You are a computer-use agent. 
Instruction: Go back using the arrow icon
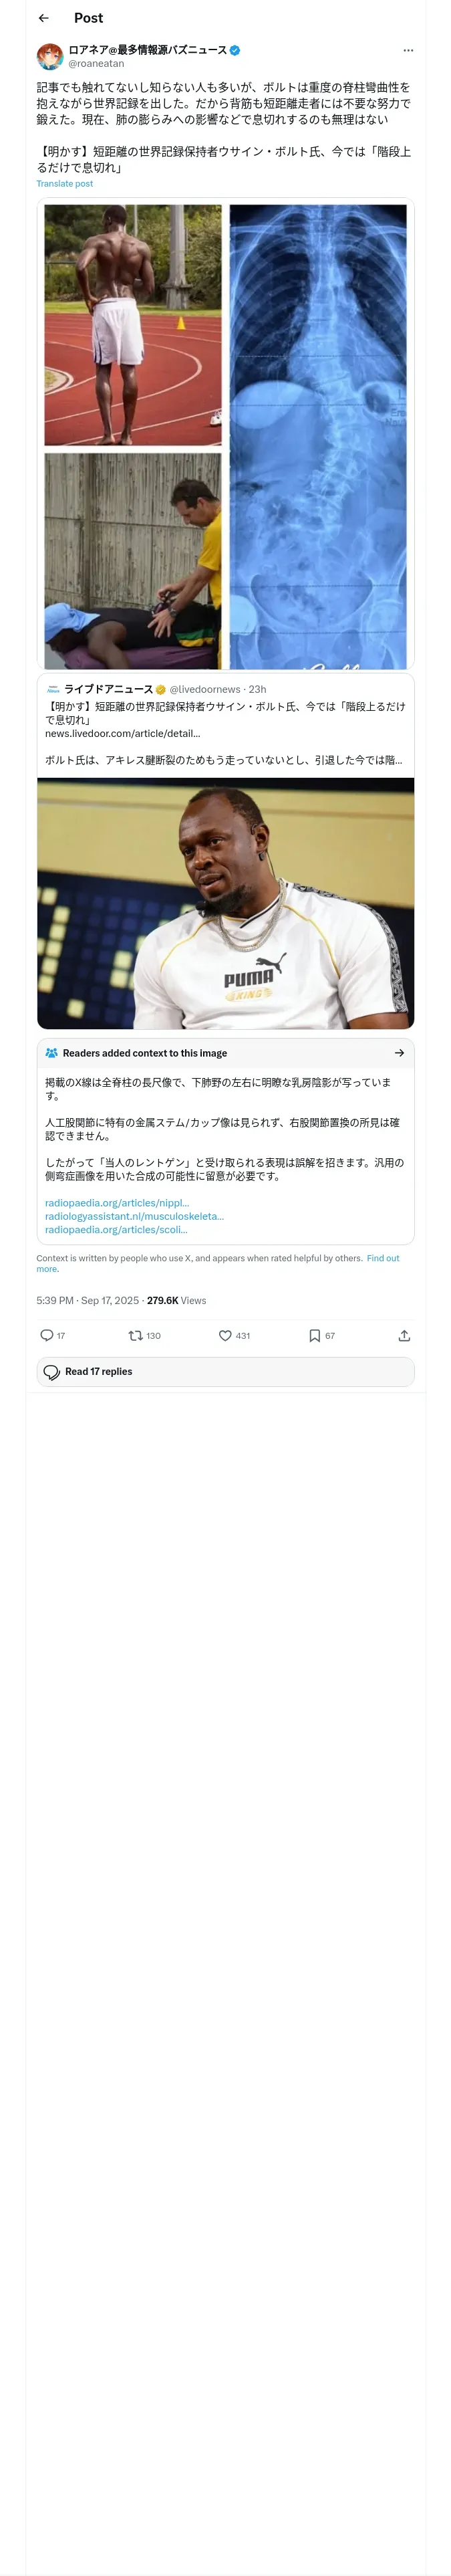pyautogui.click(x=43, y=18)
